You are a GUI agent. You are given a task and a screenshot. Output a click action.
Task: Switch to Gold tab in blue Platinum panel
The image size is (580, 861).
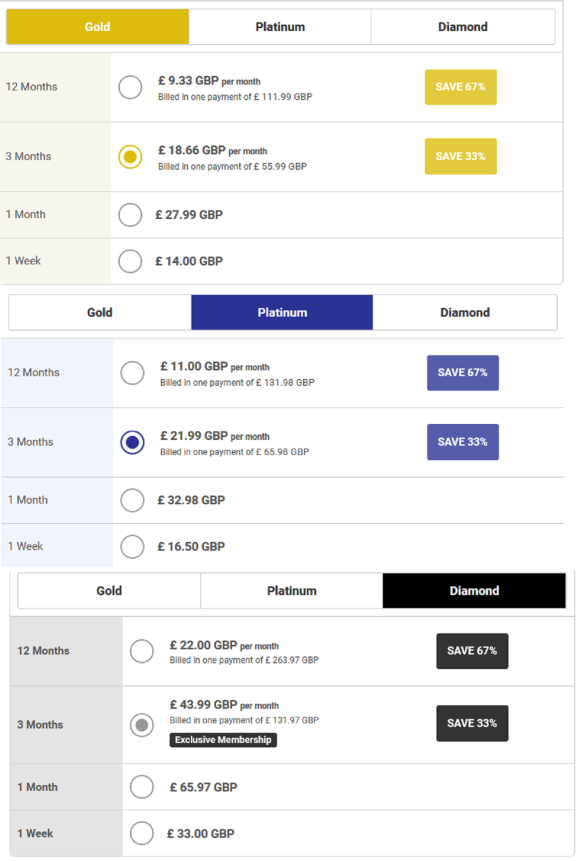click(x=99, y=312)
